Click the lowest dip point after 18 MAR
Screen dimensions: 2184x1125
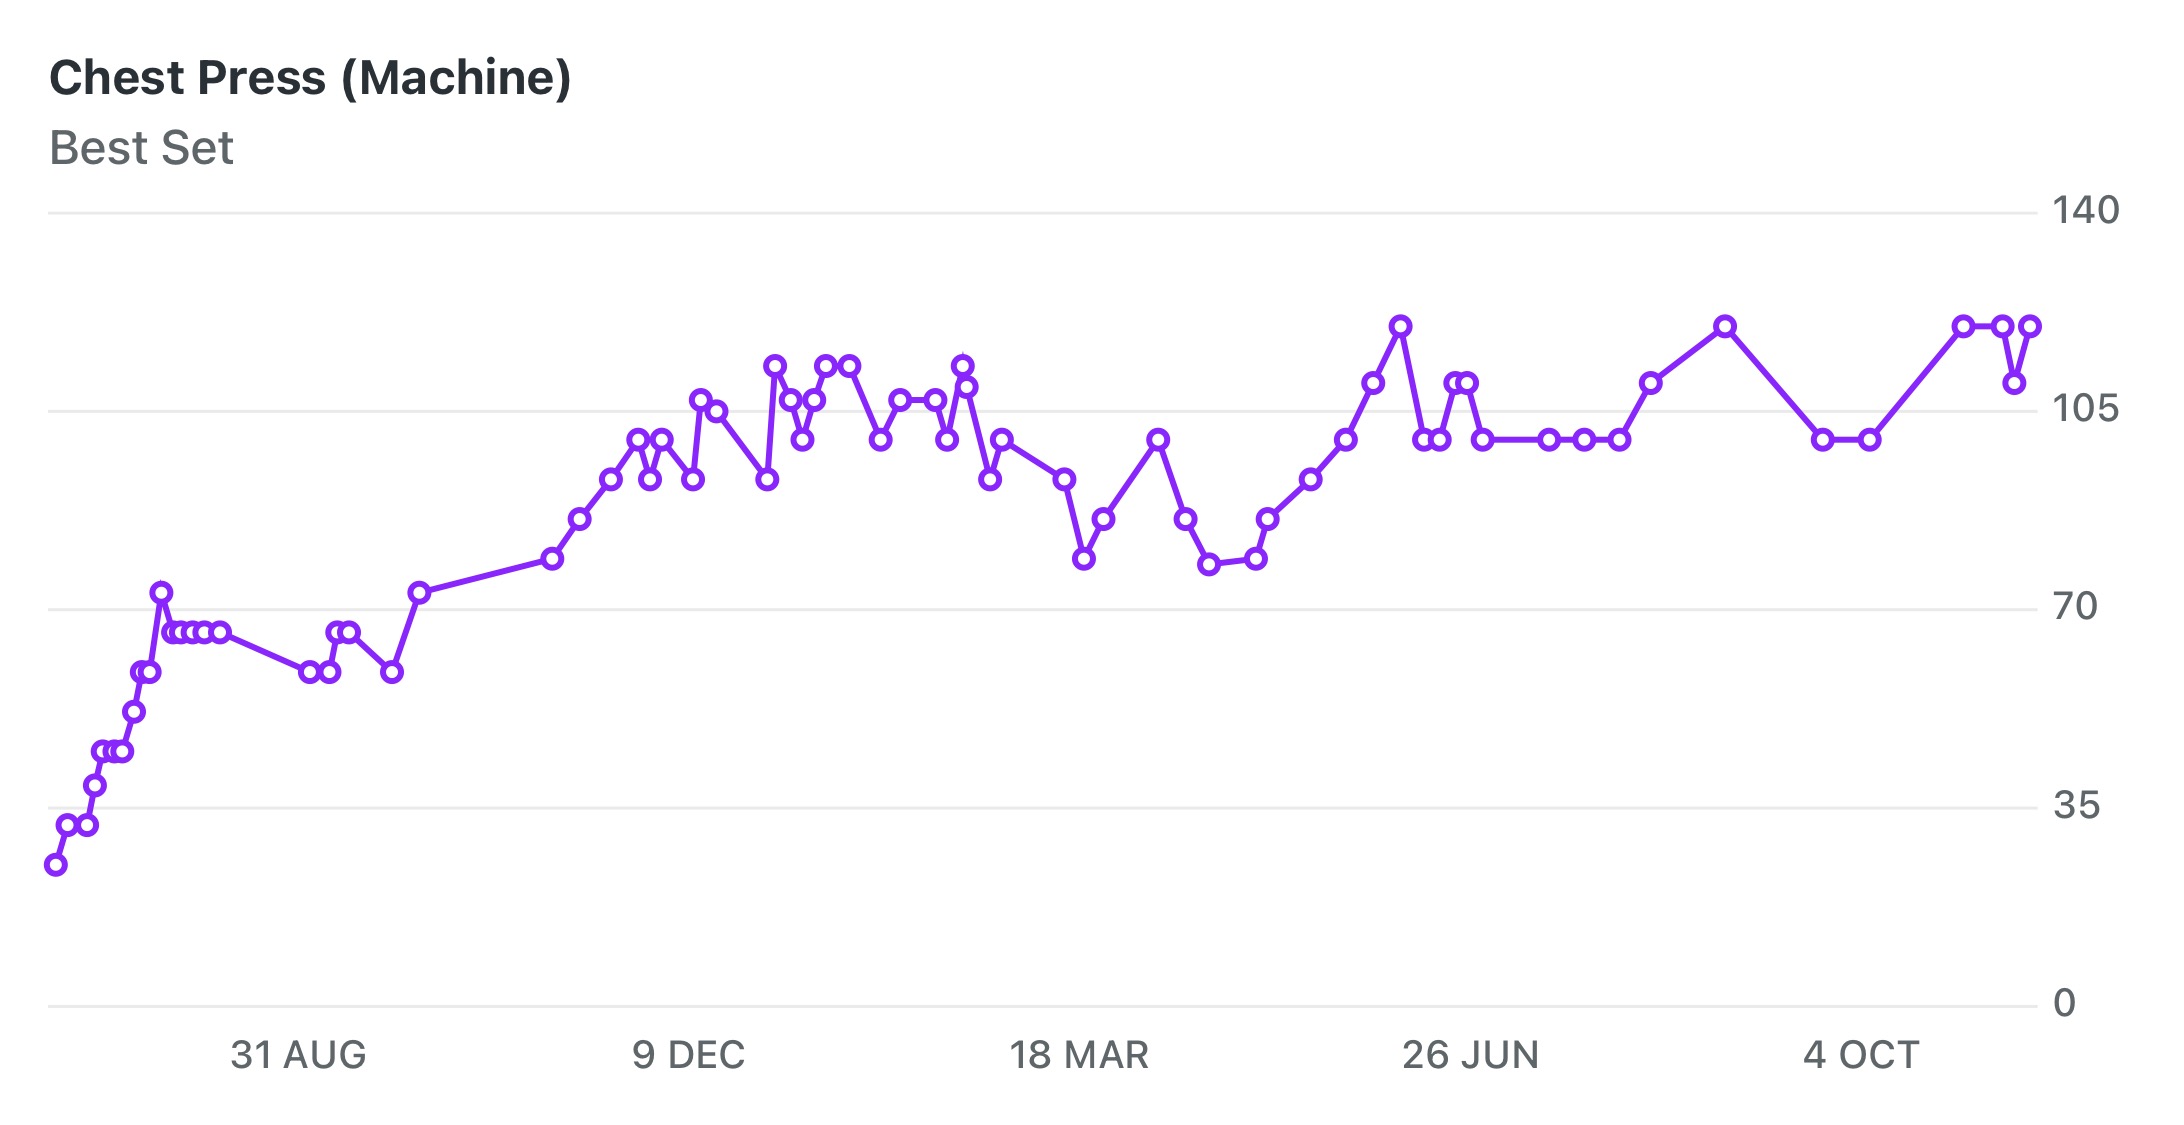tap(1209, 564)
